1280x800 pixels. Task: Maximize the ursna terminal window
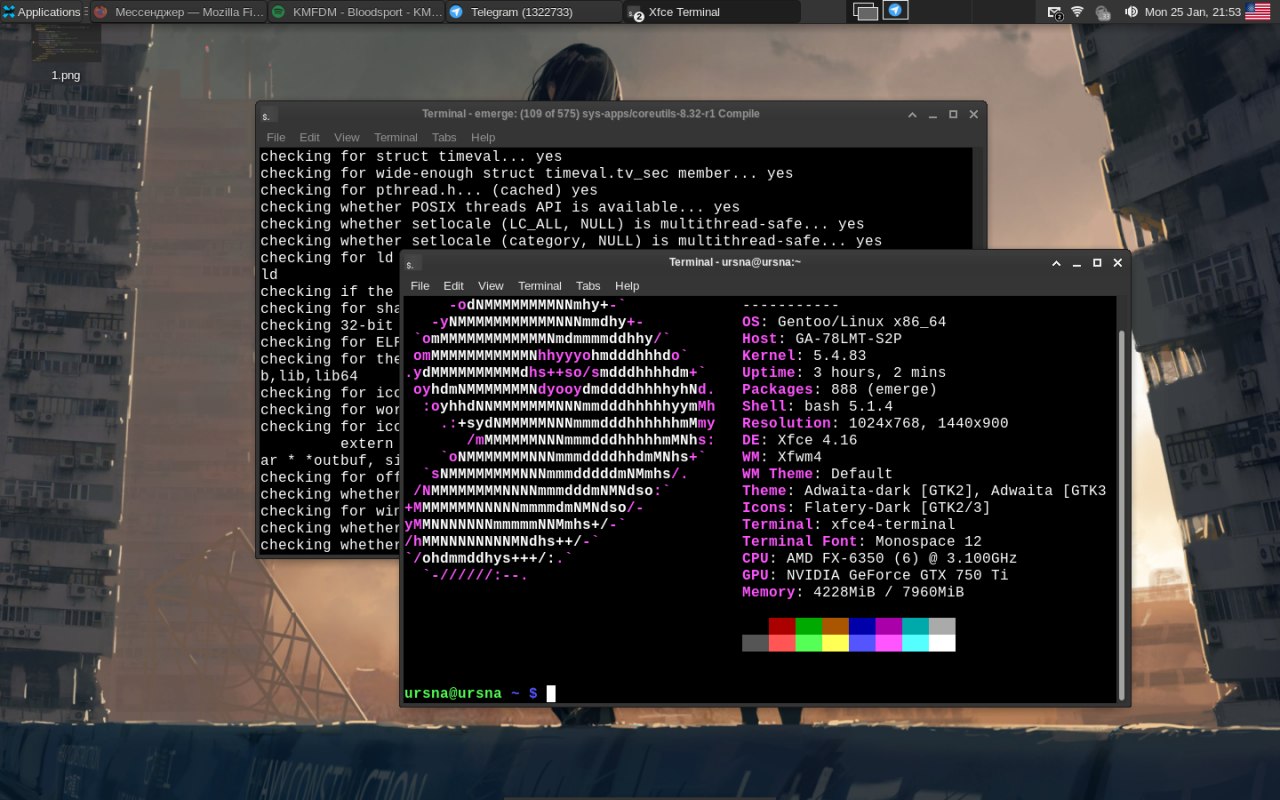click(x=1097, y=262)
